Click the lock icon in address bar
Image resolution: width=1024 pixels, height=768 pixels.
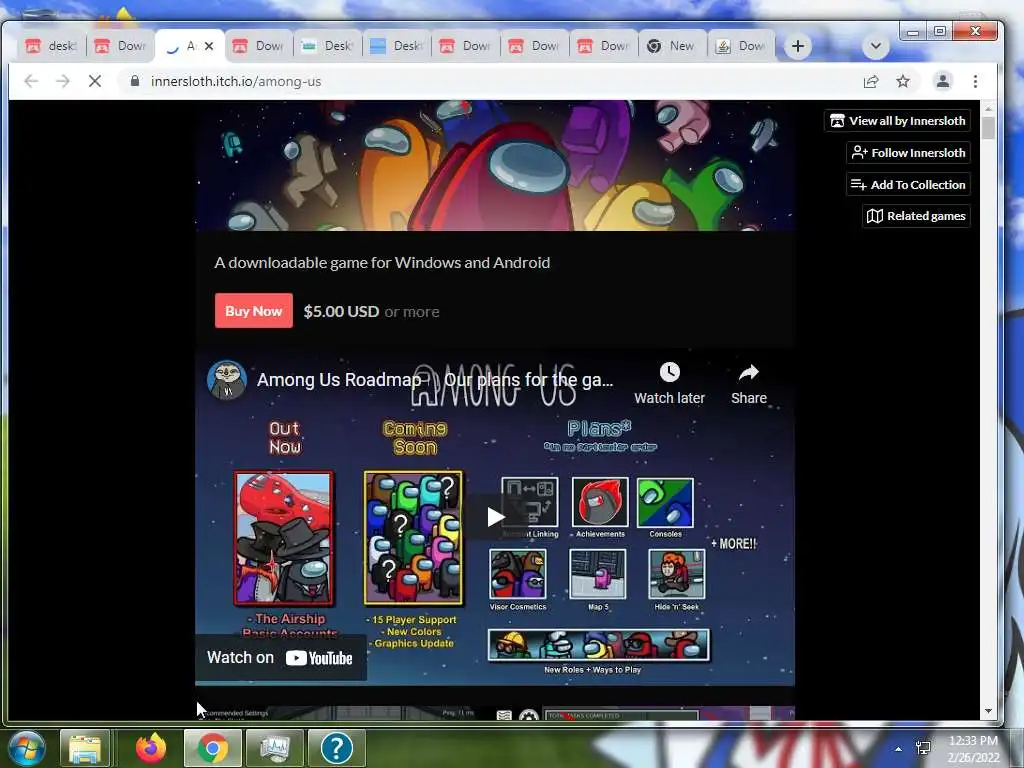click(135, 81)
